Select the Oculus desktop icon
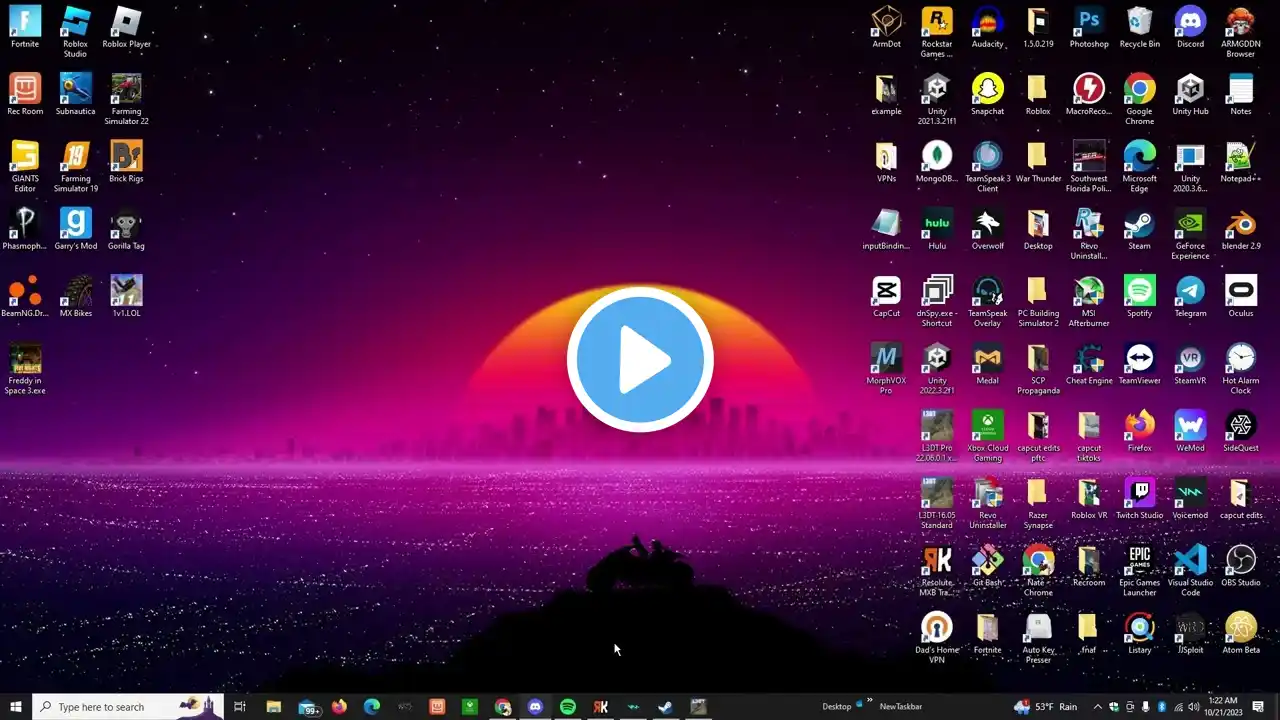The height and width of the screenshot is (720, 1280). (1241, 295)
